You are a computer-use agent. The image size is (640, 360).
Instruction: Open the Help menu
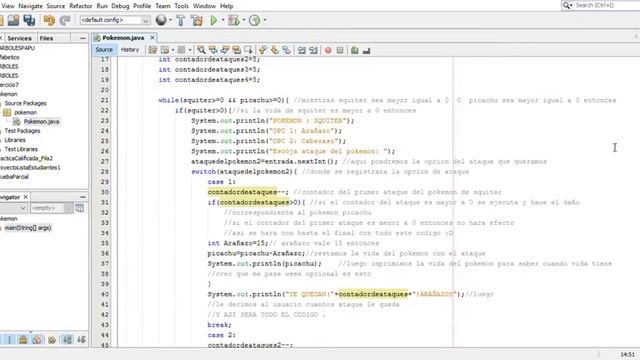click(227, 6)
